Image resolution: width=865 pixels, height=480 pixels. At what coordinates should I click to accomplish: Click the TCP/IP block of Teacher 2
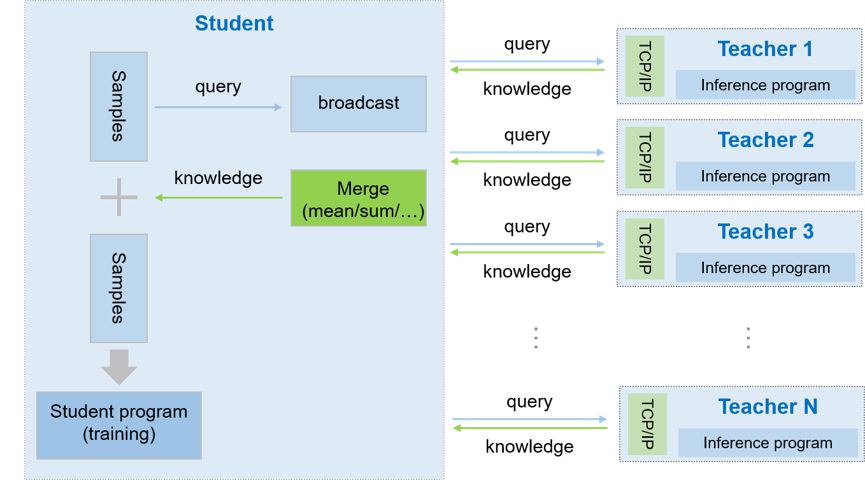(645, 157)
